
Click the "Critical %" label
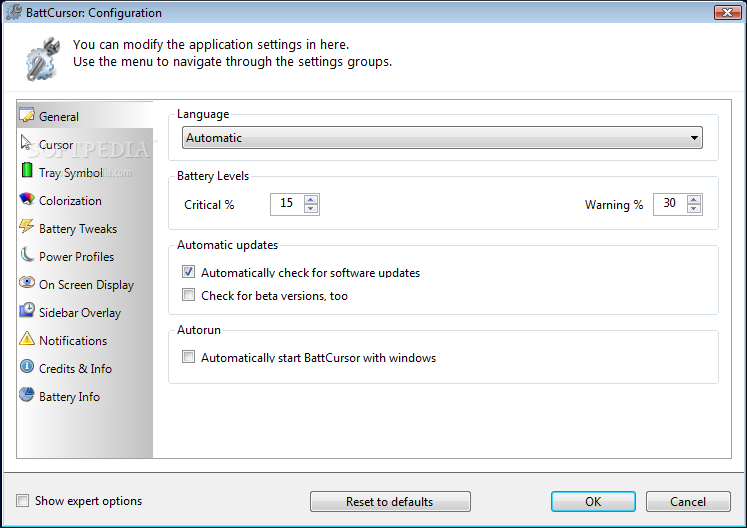[209, 204]
